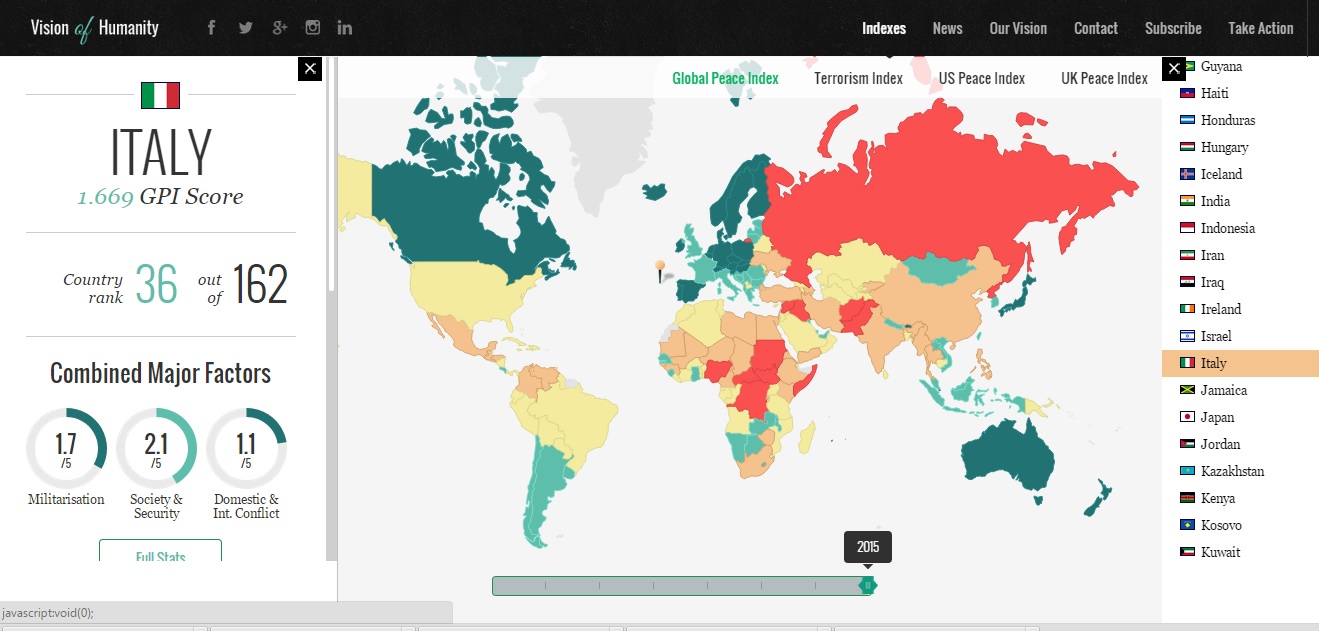Open the Google Plus social icon
This screenshot has width=1319, height=631.
pos(280,27)
